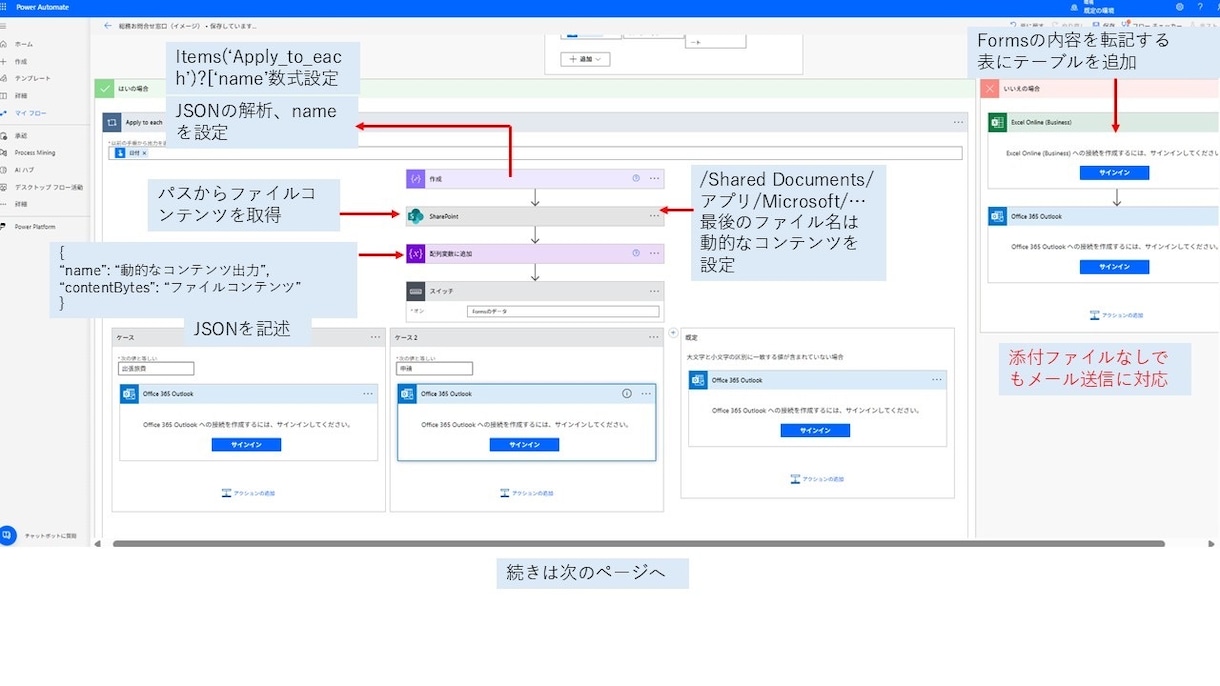1220x686 pixels.
Task: Click the scrollbar left arrow
Action: (97, 544)
